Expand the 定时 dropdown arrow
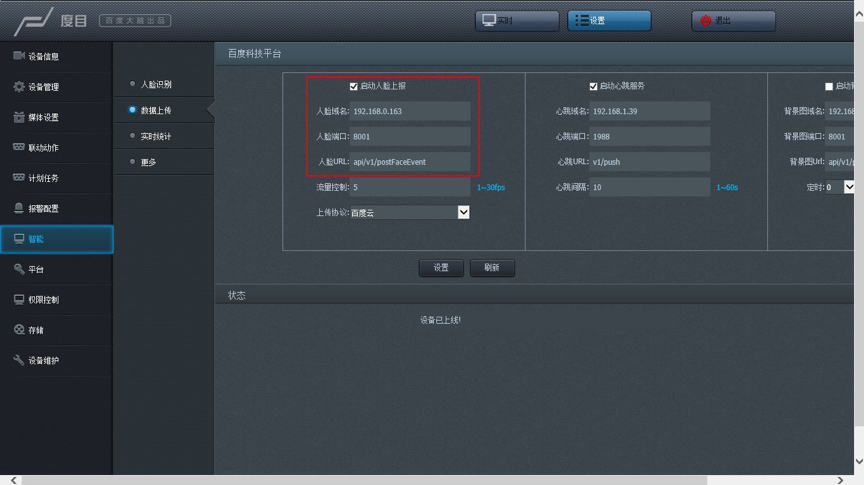Image resolution: width=864 pixels, height=485 pixels. click(849, 187)
